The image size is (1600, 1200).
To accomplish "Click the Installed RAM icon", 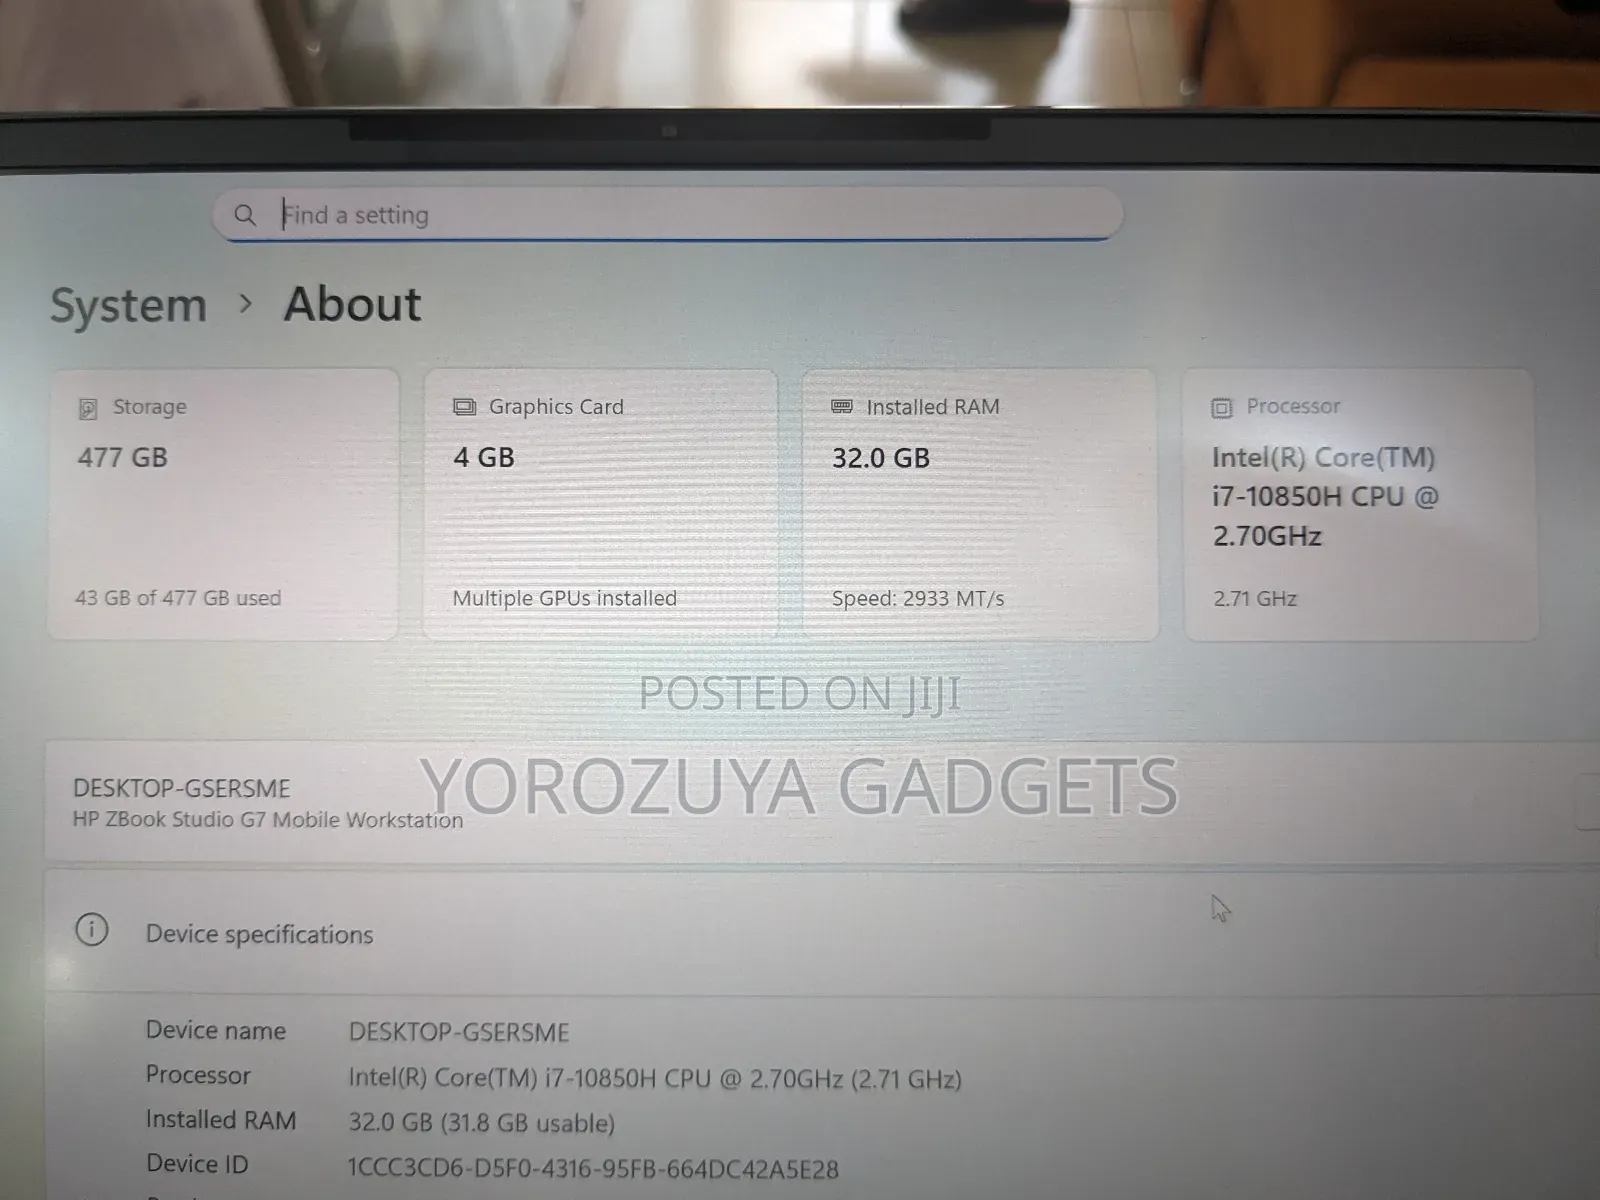I will click(842, 406).
